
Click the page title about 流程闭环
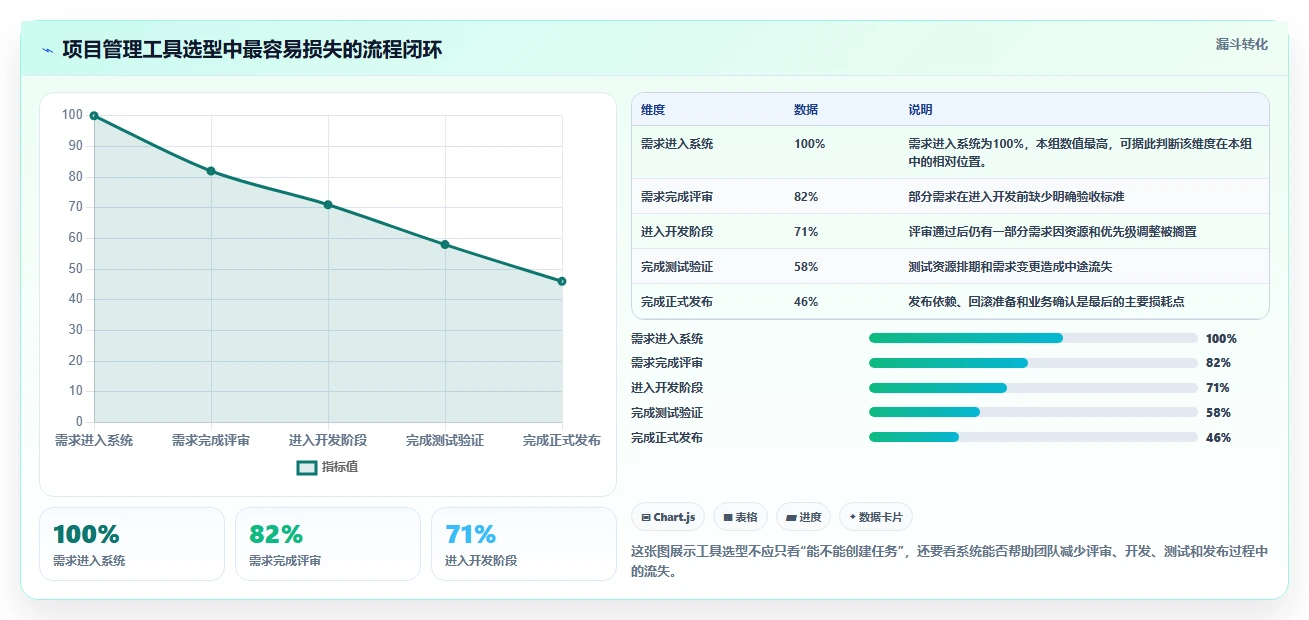(252, 50)
